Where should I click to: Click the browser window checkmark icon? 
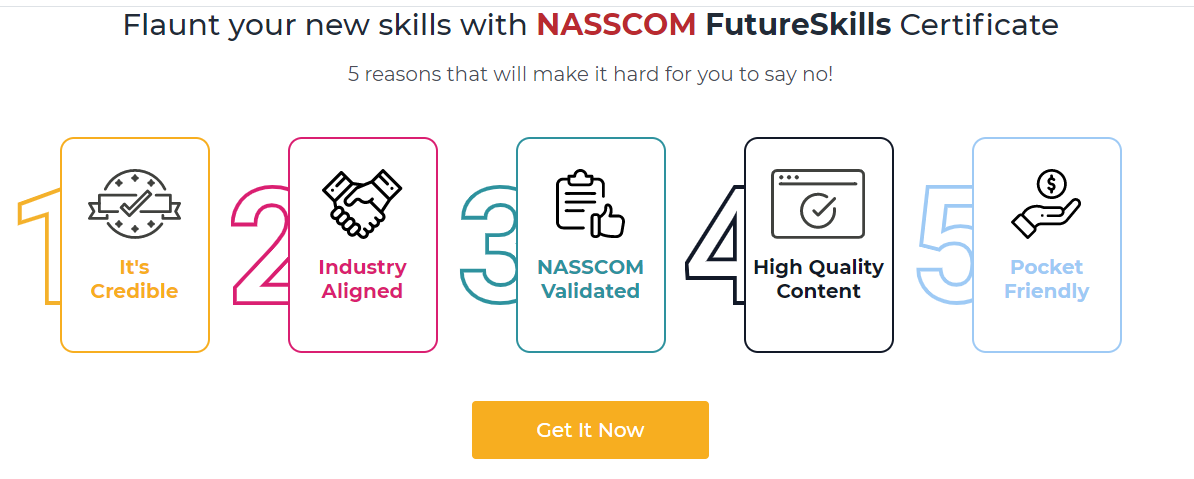click(x=818, y=204)
